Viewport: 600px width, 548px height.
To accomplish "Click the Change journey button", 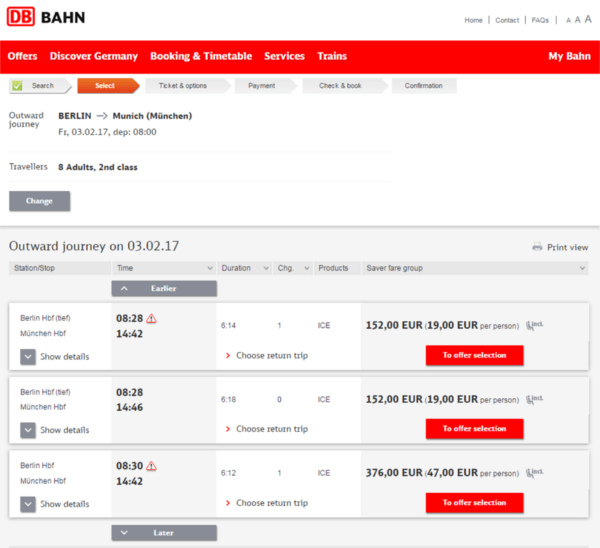I will (x=39, y=201).
